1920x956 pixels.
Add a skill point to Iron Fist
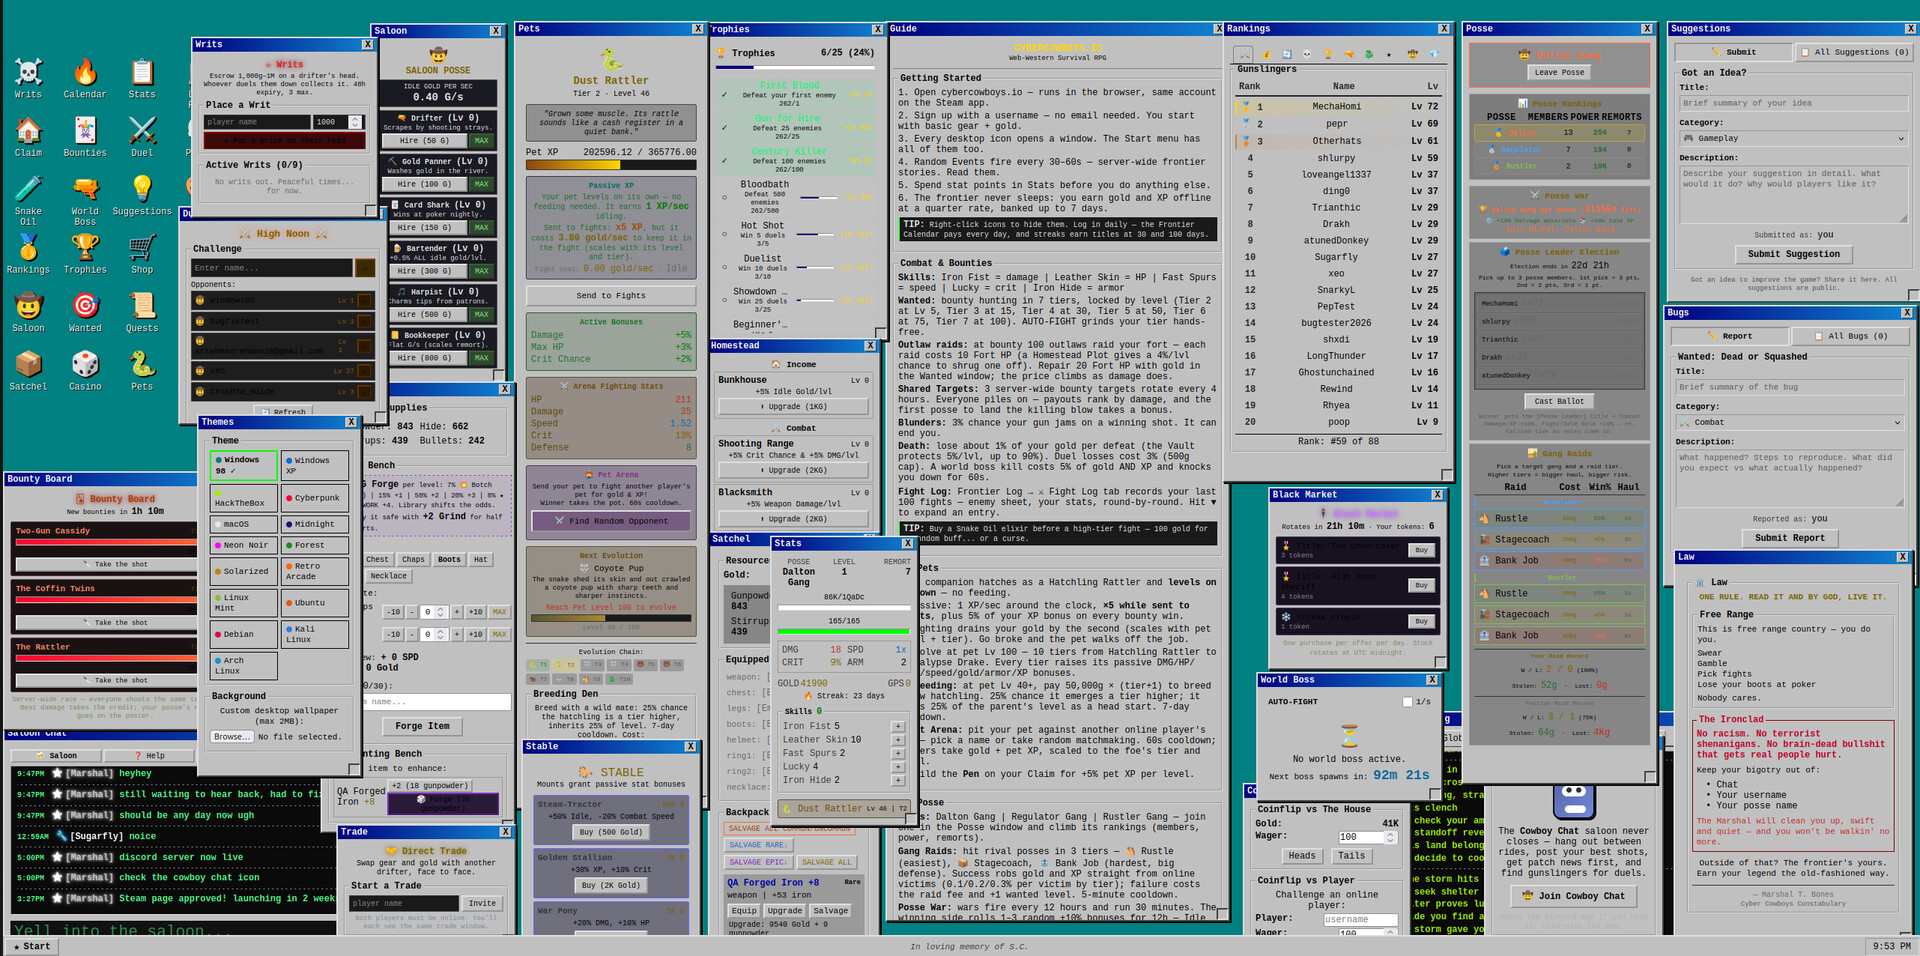pos(897,726)
